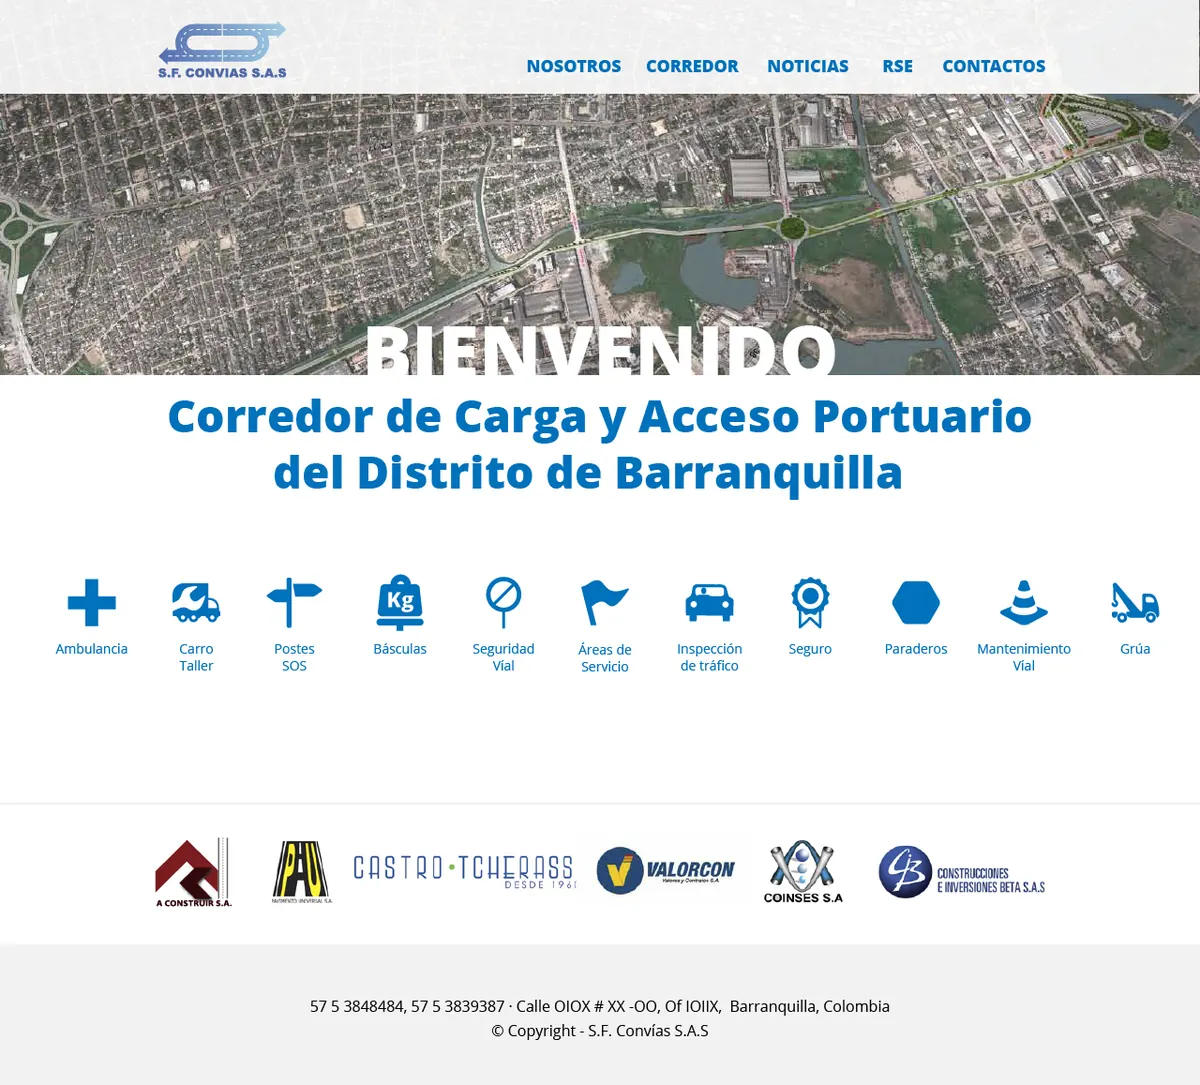Click the PAU Pavimento Universal logo

coord(302,872)
